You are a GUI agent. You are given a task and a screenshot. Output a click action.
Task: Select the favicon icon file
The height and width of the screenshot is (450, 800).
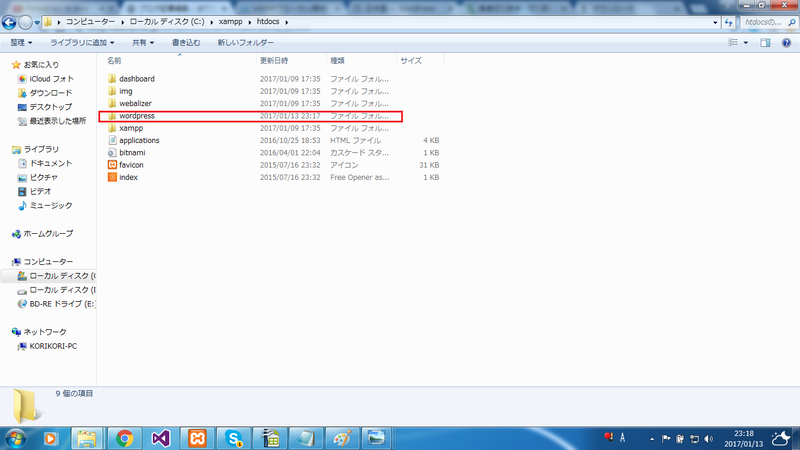(112, 165)
